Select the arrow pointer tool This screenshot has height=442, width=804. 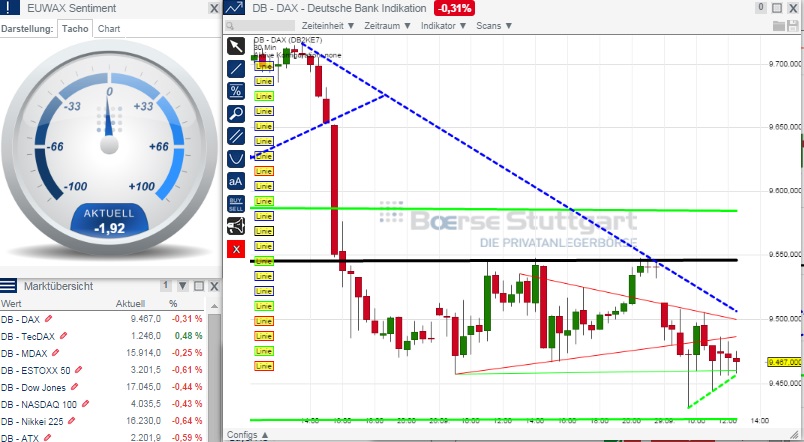[236, 46]
